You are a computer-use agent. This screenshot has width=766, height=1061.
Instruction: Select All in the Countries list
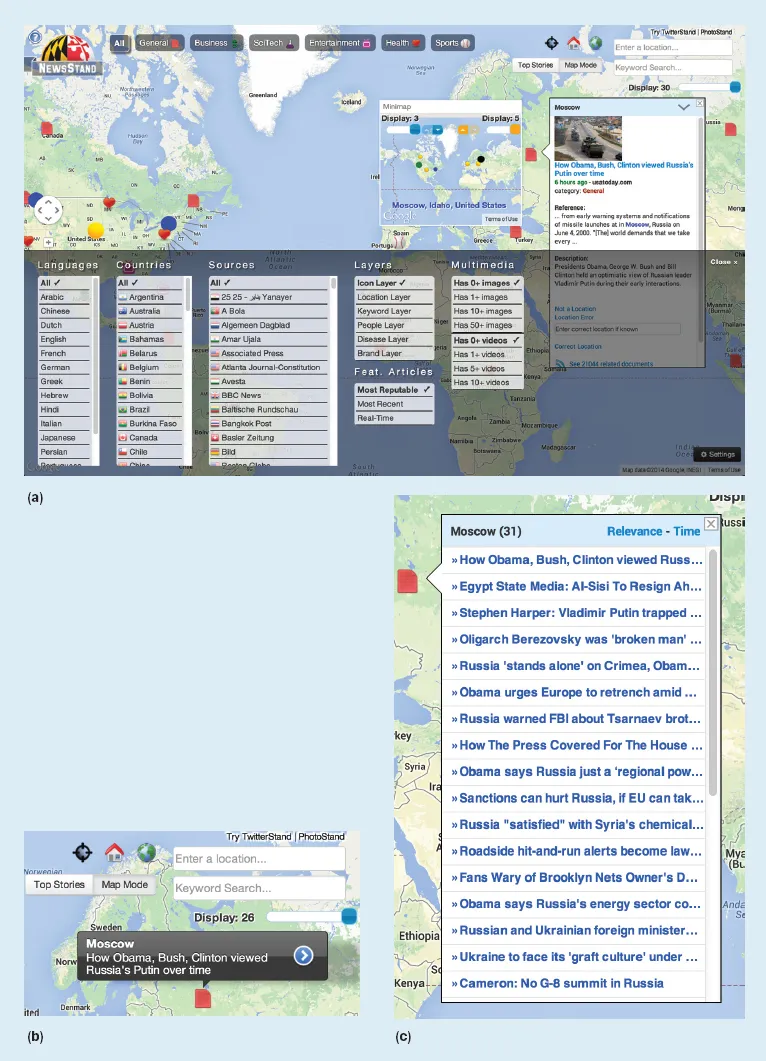pos(150,283)
